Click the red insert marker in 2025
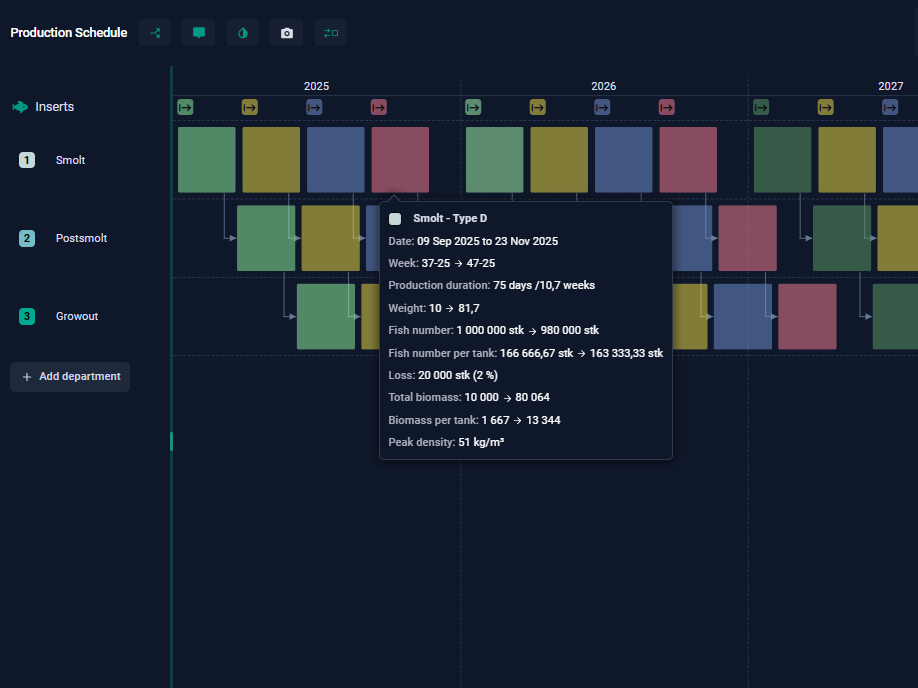This screenshot has width=918, height=688. [x=379, y=107]
